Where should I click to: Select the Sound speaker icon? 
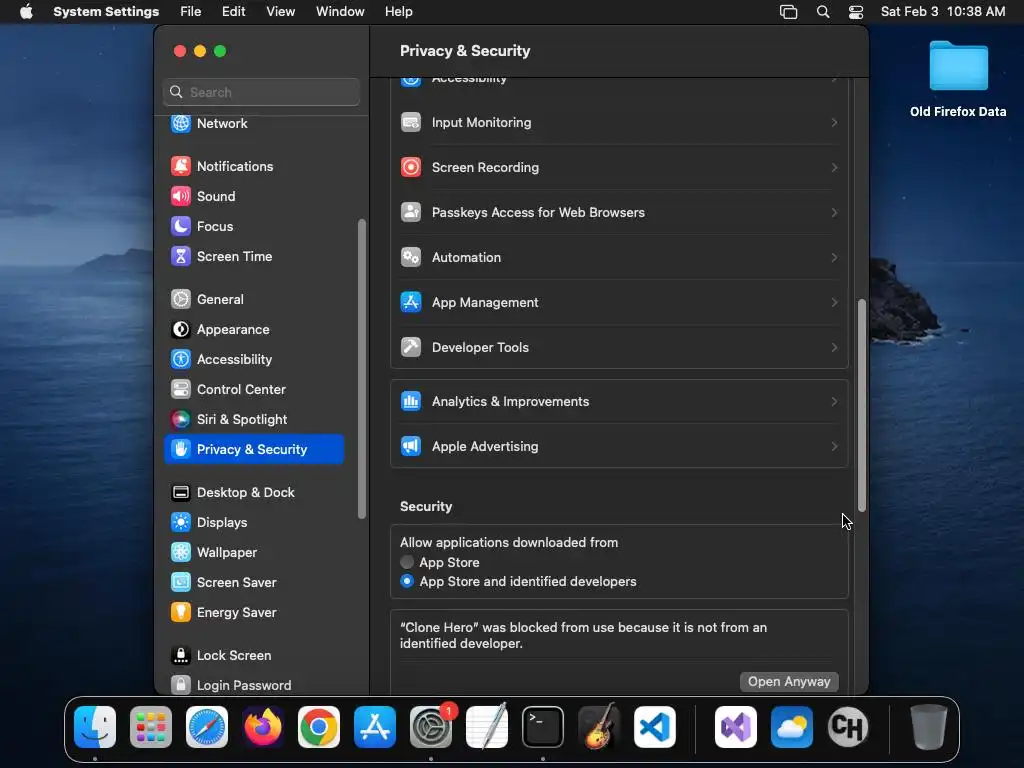pos(181,196)
